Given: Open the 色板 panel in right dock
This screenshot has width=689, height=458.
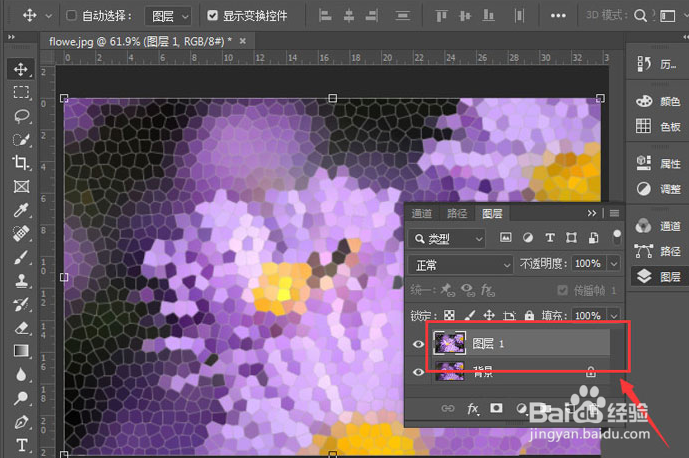Looking at the screenshot, I should [658, 127].
